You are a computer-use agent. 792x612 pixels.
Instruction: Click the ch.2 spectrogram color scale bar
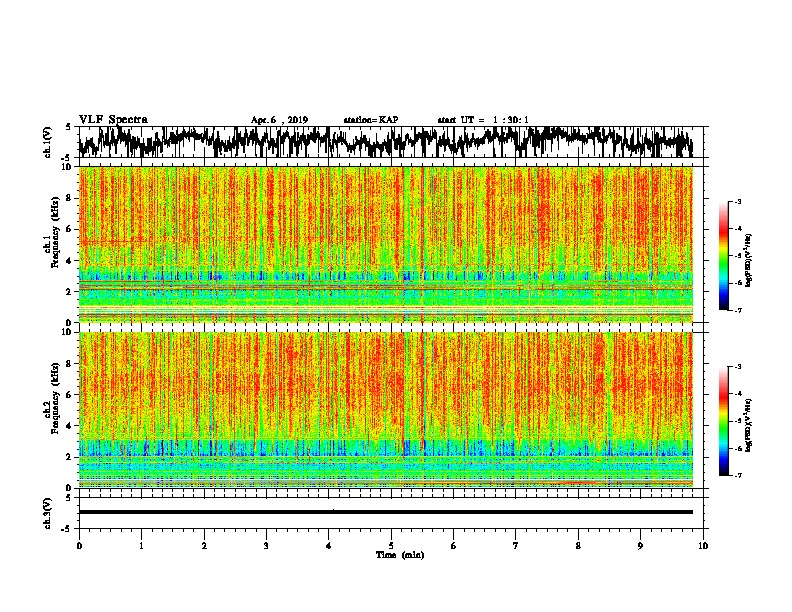pyautogui.click(x=724, y=421)
